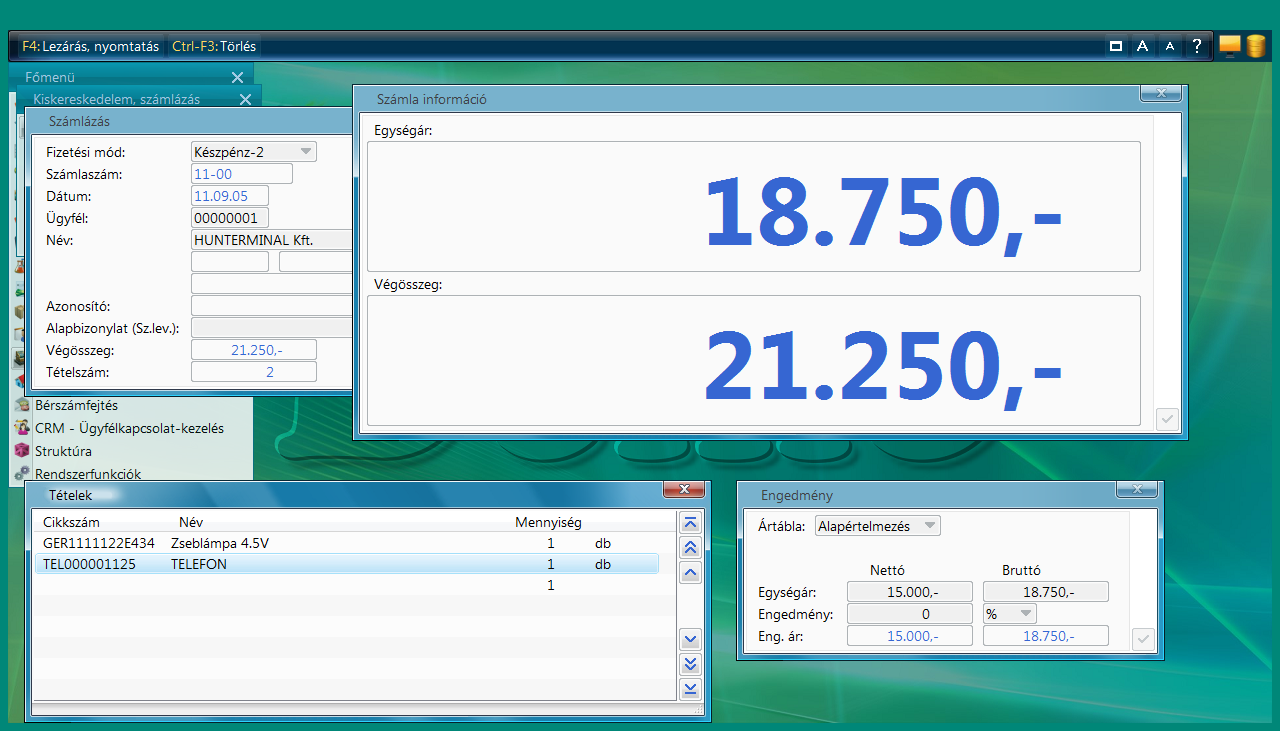Click the Rendszerfunkciók gears icon
Image resolution: width=1280 pixels, height=731 pixels.
coord(22,474)
